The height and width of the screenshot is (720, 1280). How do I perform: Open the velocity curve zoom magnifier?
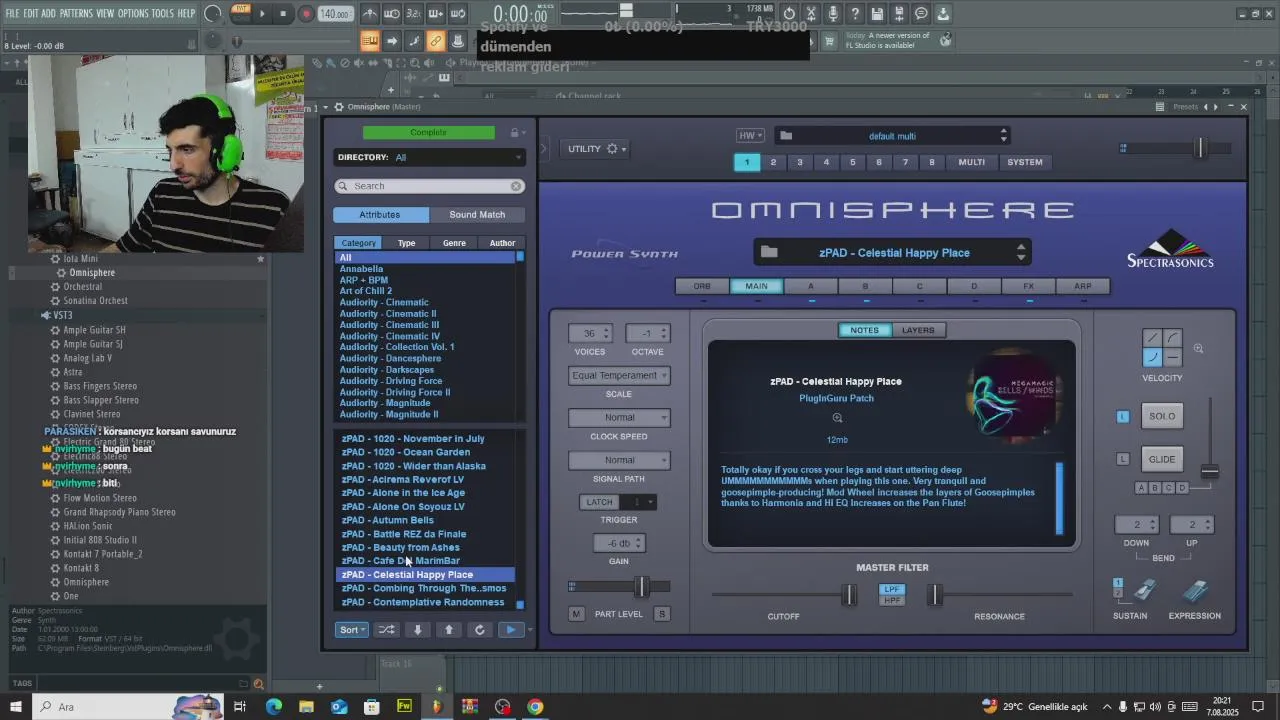point(1198,349)
